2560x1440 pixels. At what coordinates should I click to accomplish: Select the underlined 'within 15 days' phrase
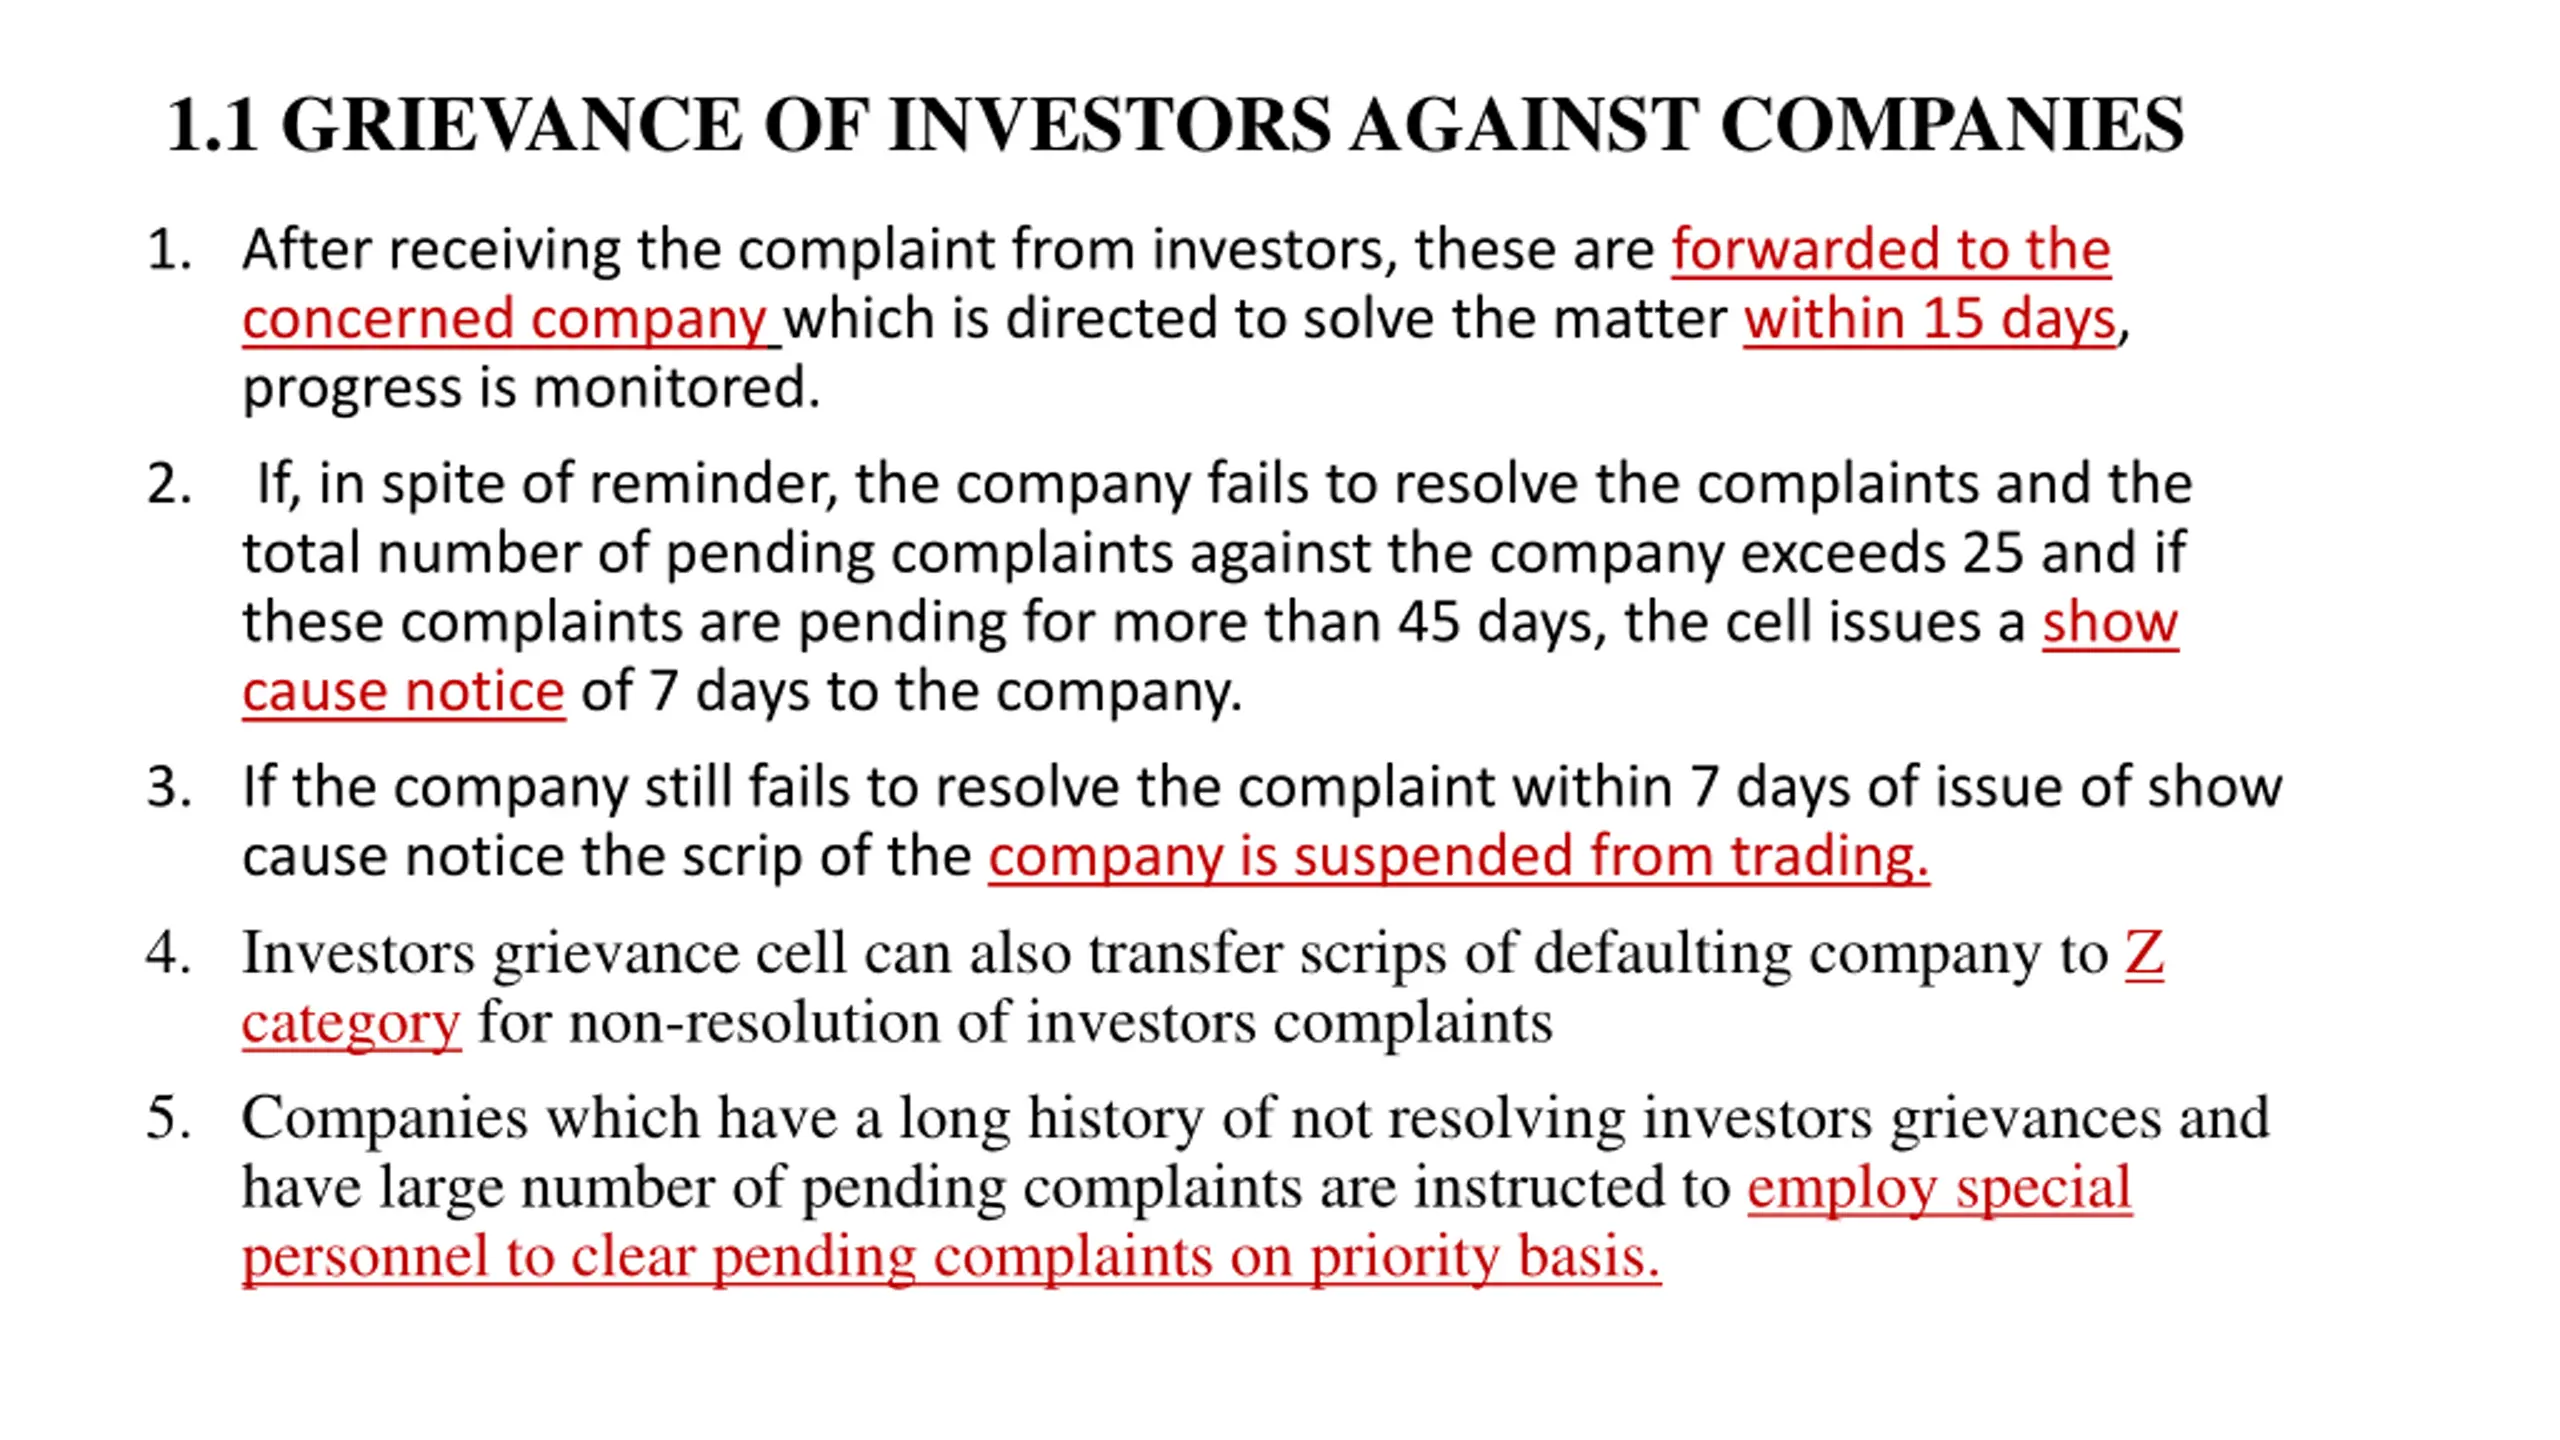1930,320
